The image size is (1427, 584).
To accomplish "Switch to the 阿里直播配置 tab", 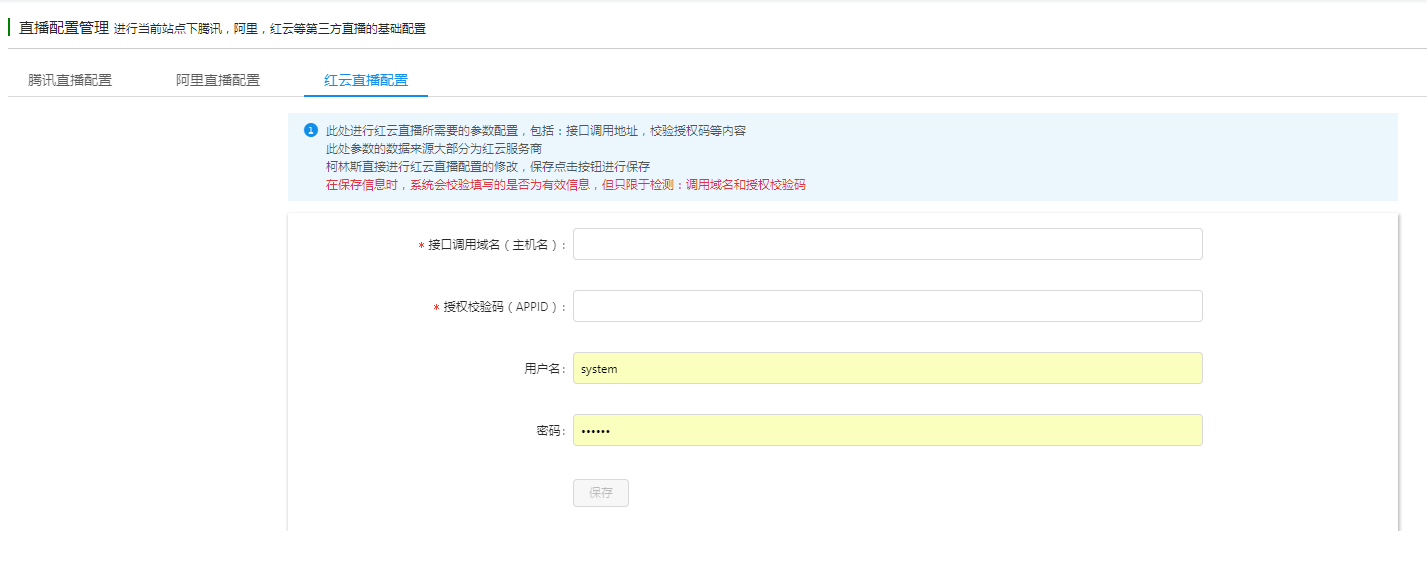I will click(218, 80).
